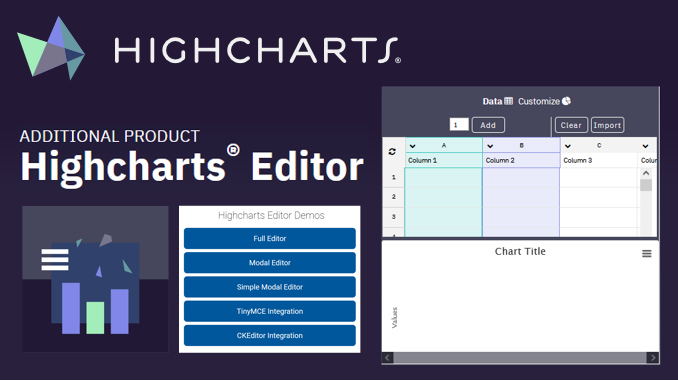Open the chart hamburger export menu
Viewport: 678px width, 381px height.
point(646,253)
